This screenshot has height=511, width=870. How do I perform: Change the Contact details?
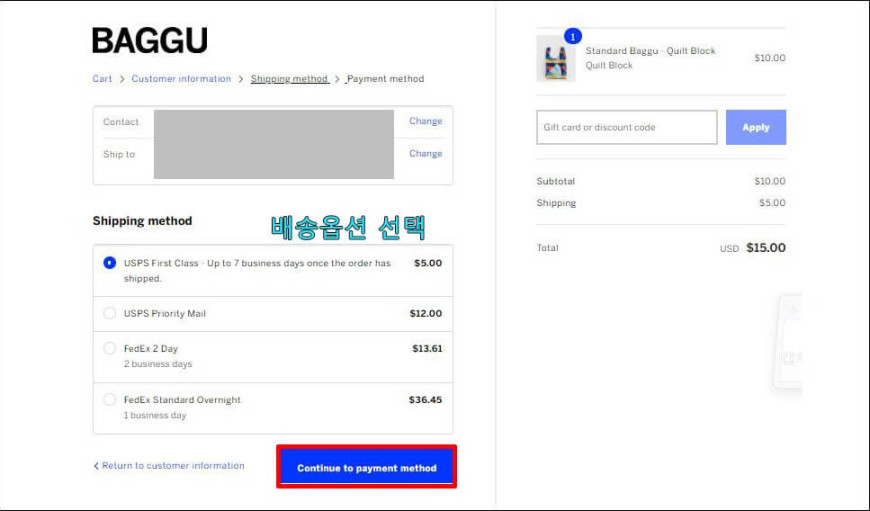(x=426, y=121)
